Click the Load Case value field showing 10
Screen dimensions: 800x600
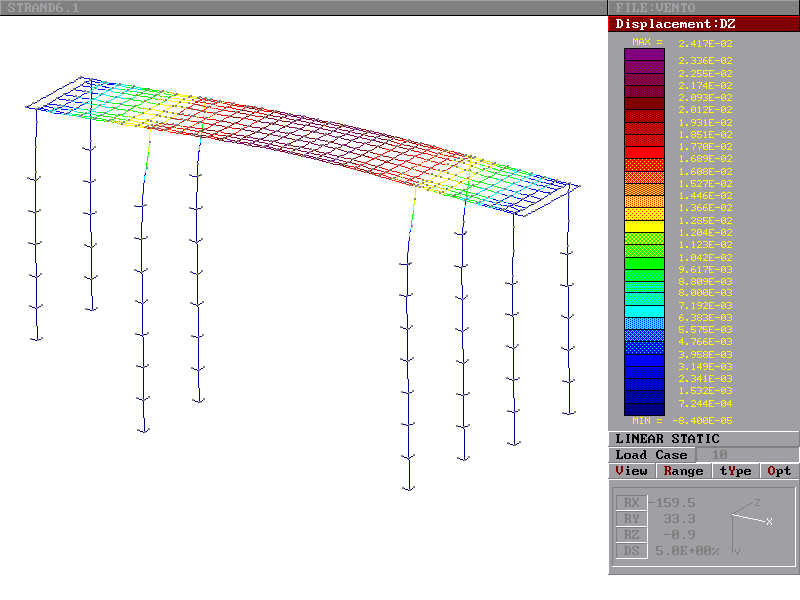click(719, 455)
